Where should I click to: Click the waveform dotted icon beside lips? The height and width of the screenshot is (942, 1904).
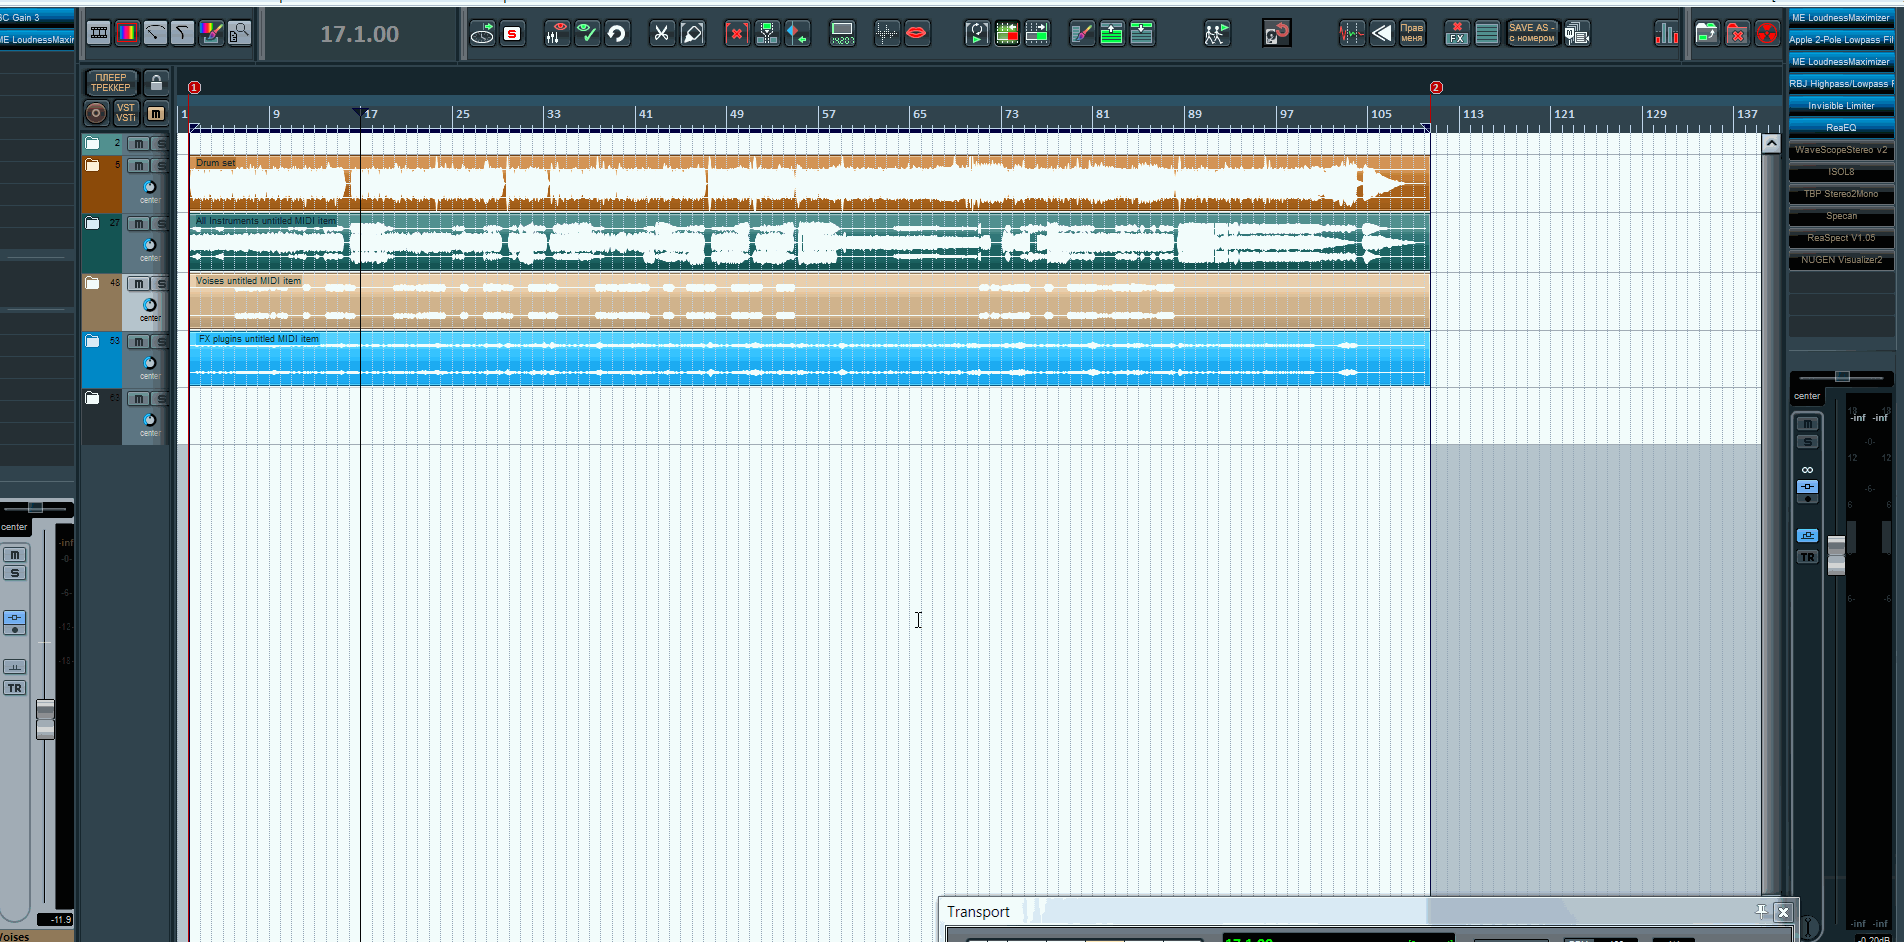886,34
